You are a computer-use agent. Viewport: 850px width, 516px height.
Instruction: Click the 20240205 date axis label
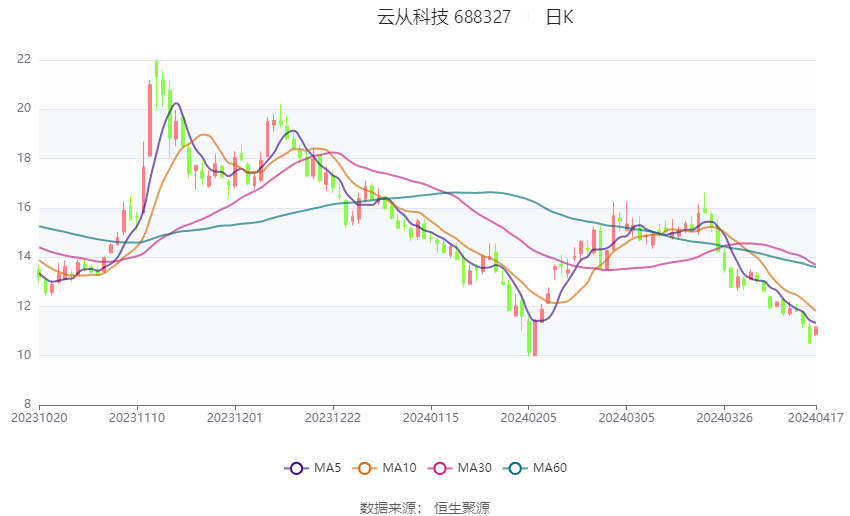click(x=529, y=418)
